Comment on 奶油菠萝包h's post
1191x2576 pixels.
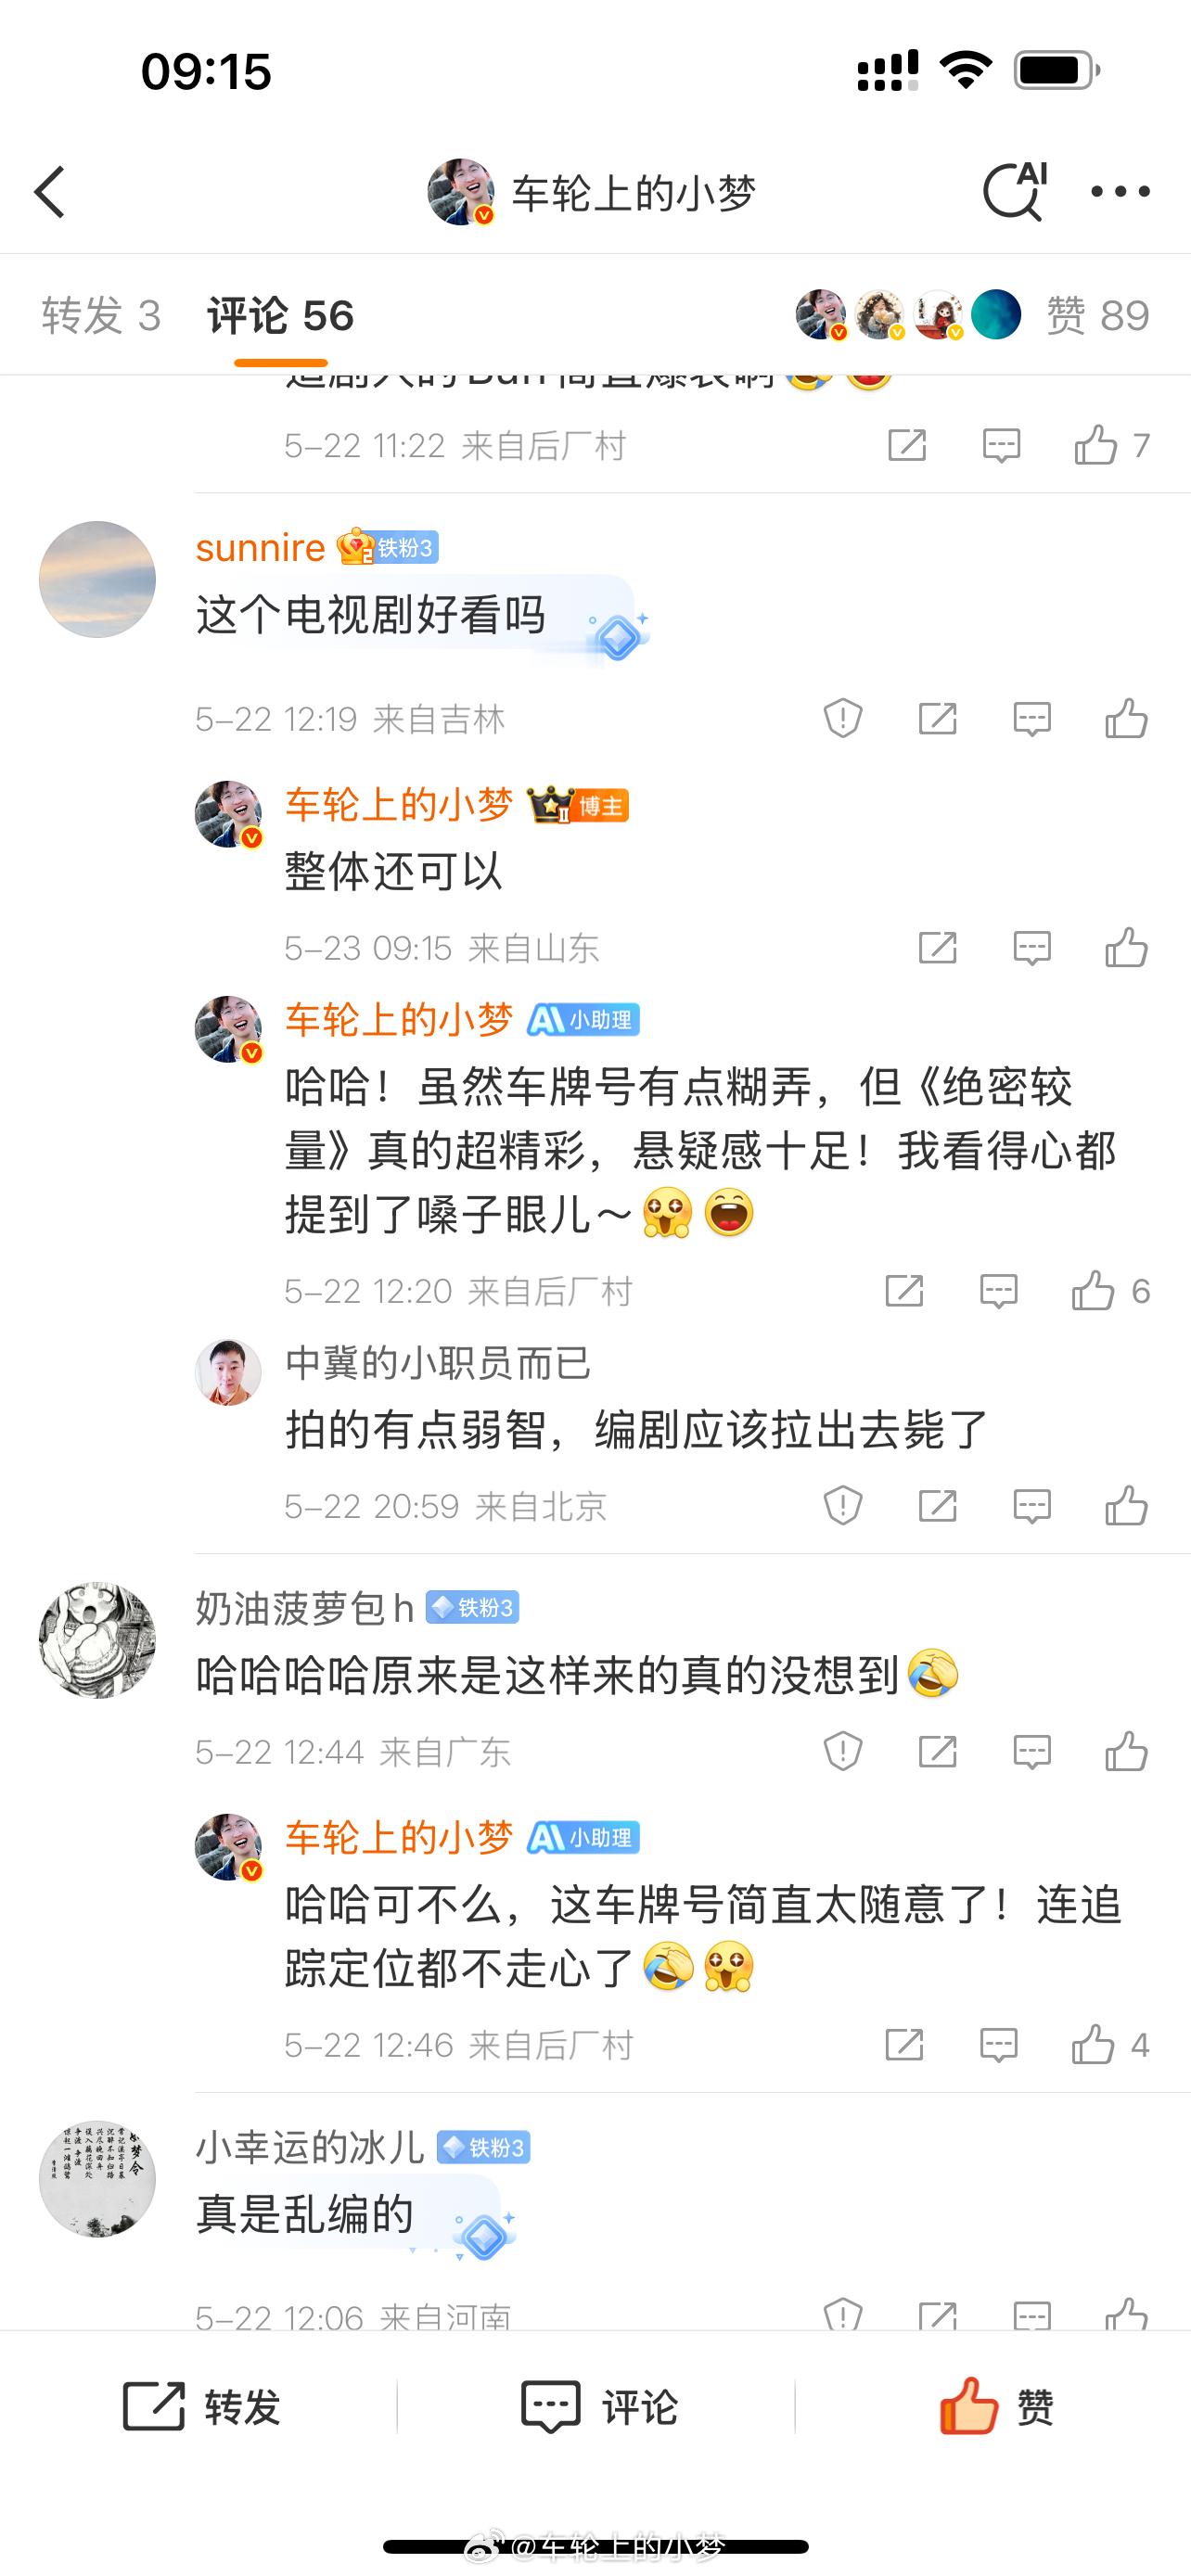(1032, 1752)
